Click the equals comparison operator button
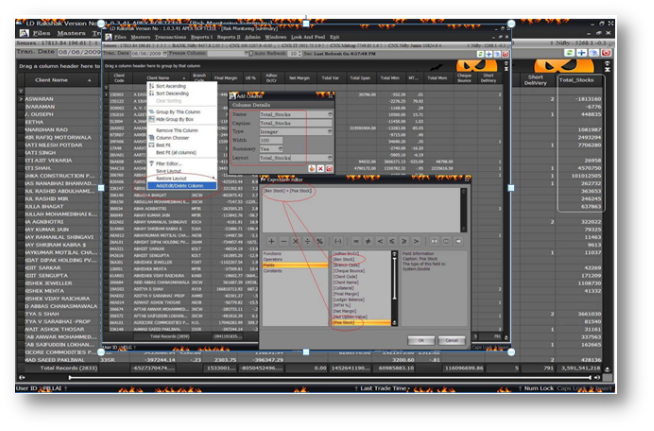Screen dimensions: 654x431 [358, 243]
